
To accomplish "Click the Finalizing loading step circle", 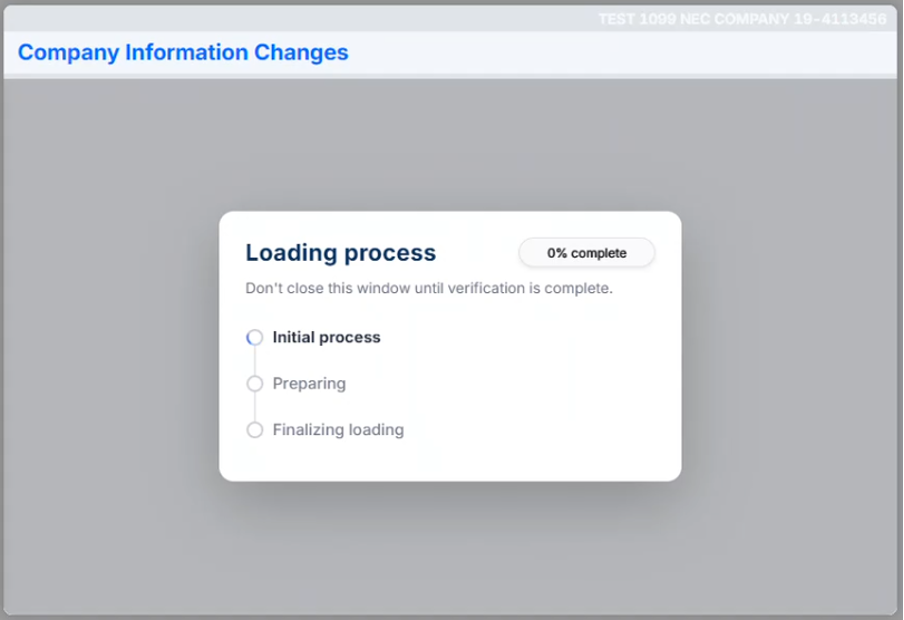I will [x=255, y=430].
